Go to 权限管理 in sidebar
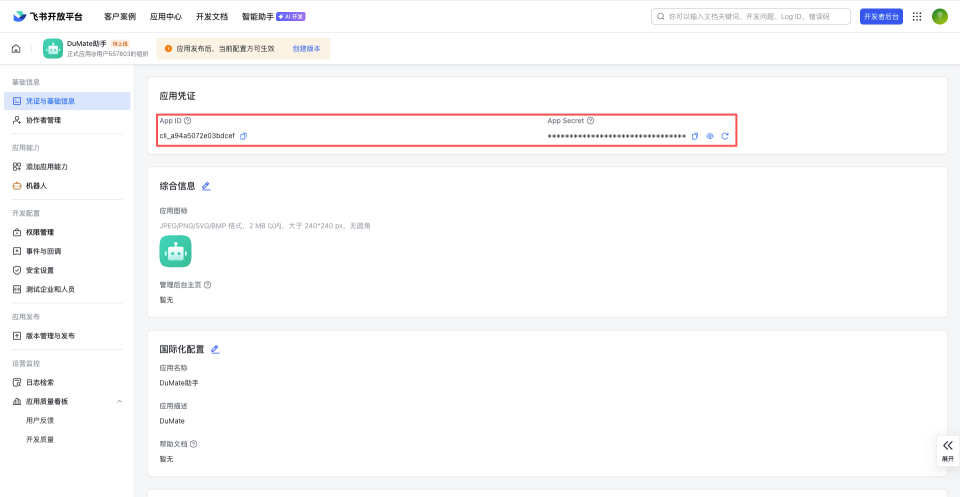This screenshot has height=497, width=960. coord(40,232)
